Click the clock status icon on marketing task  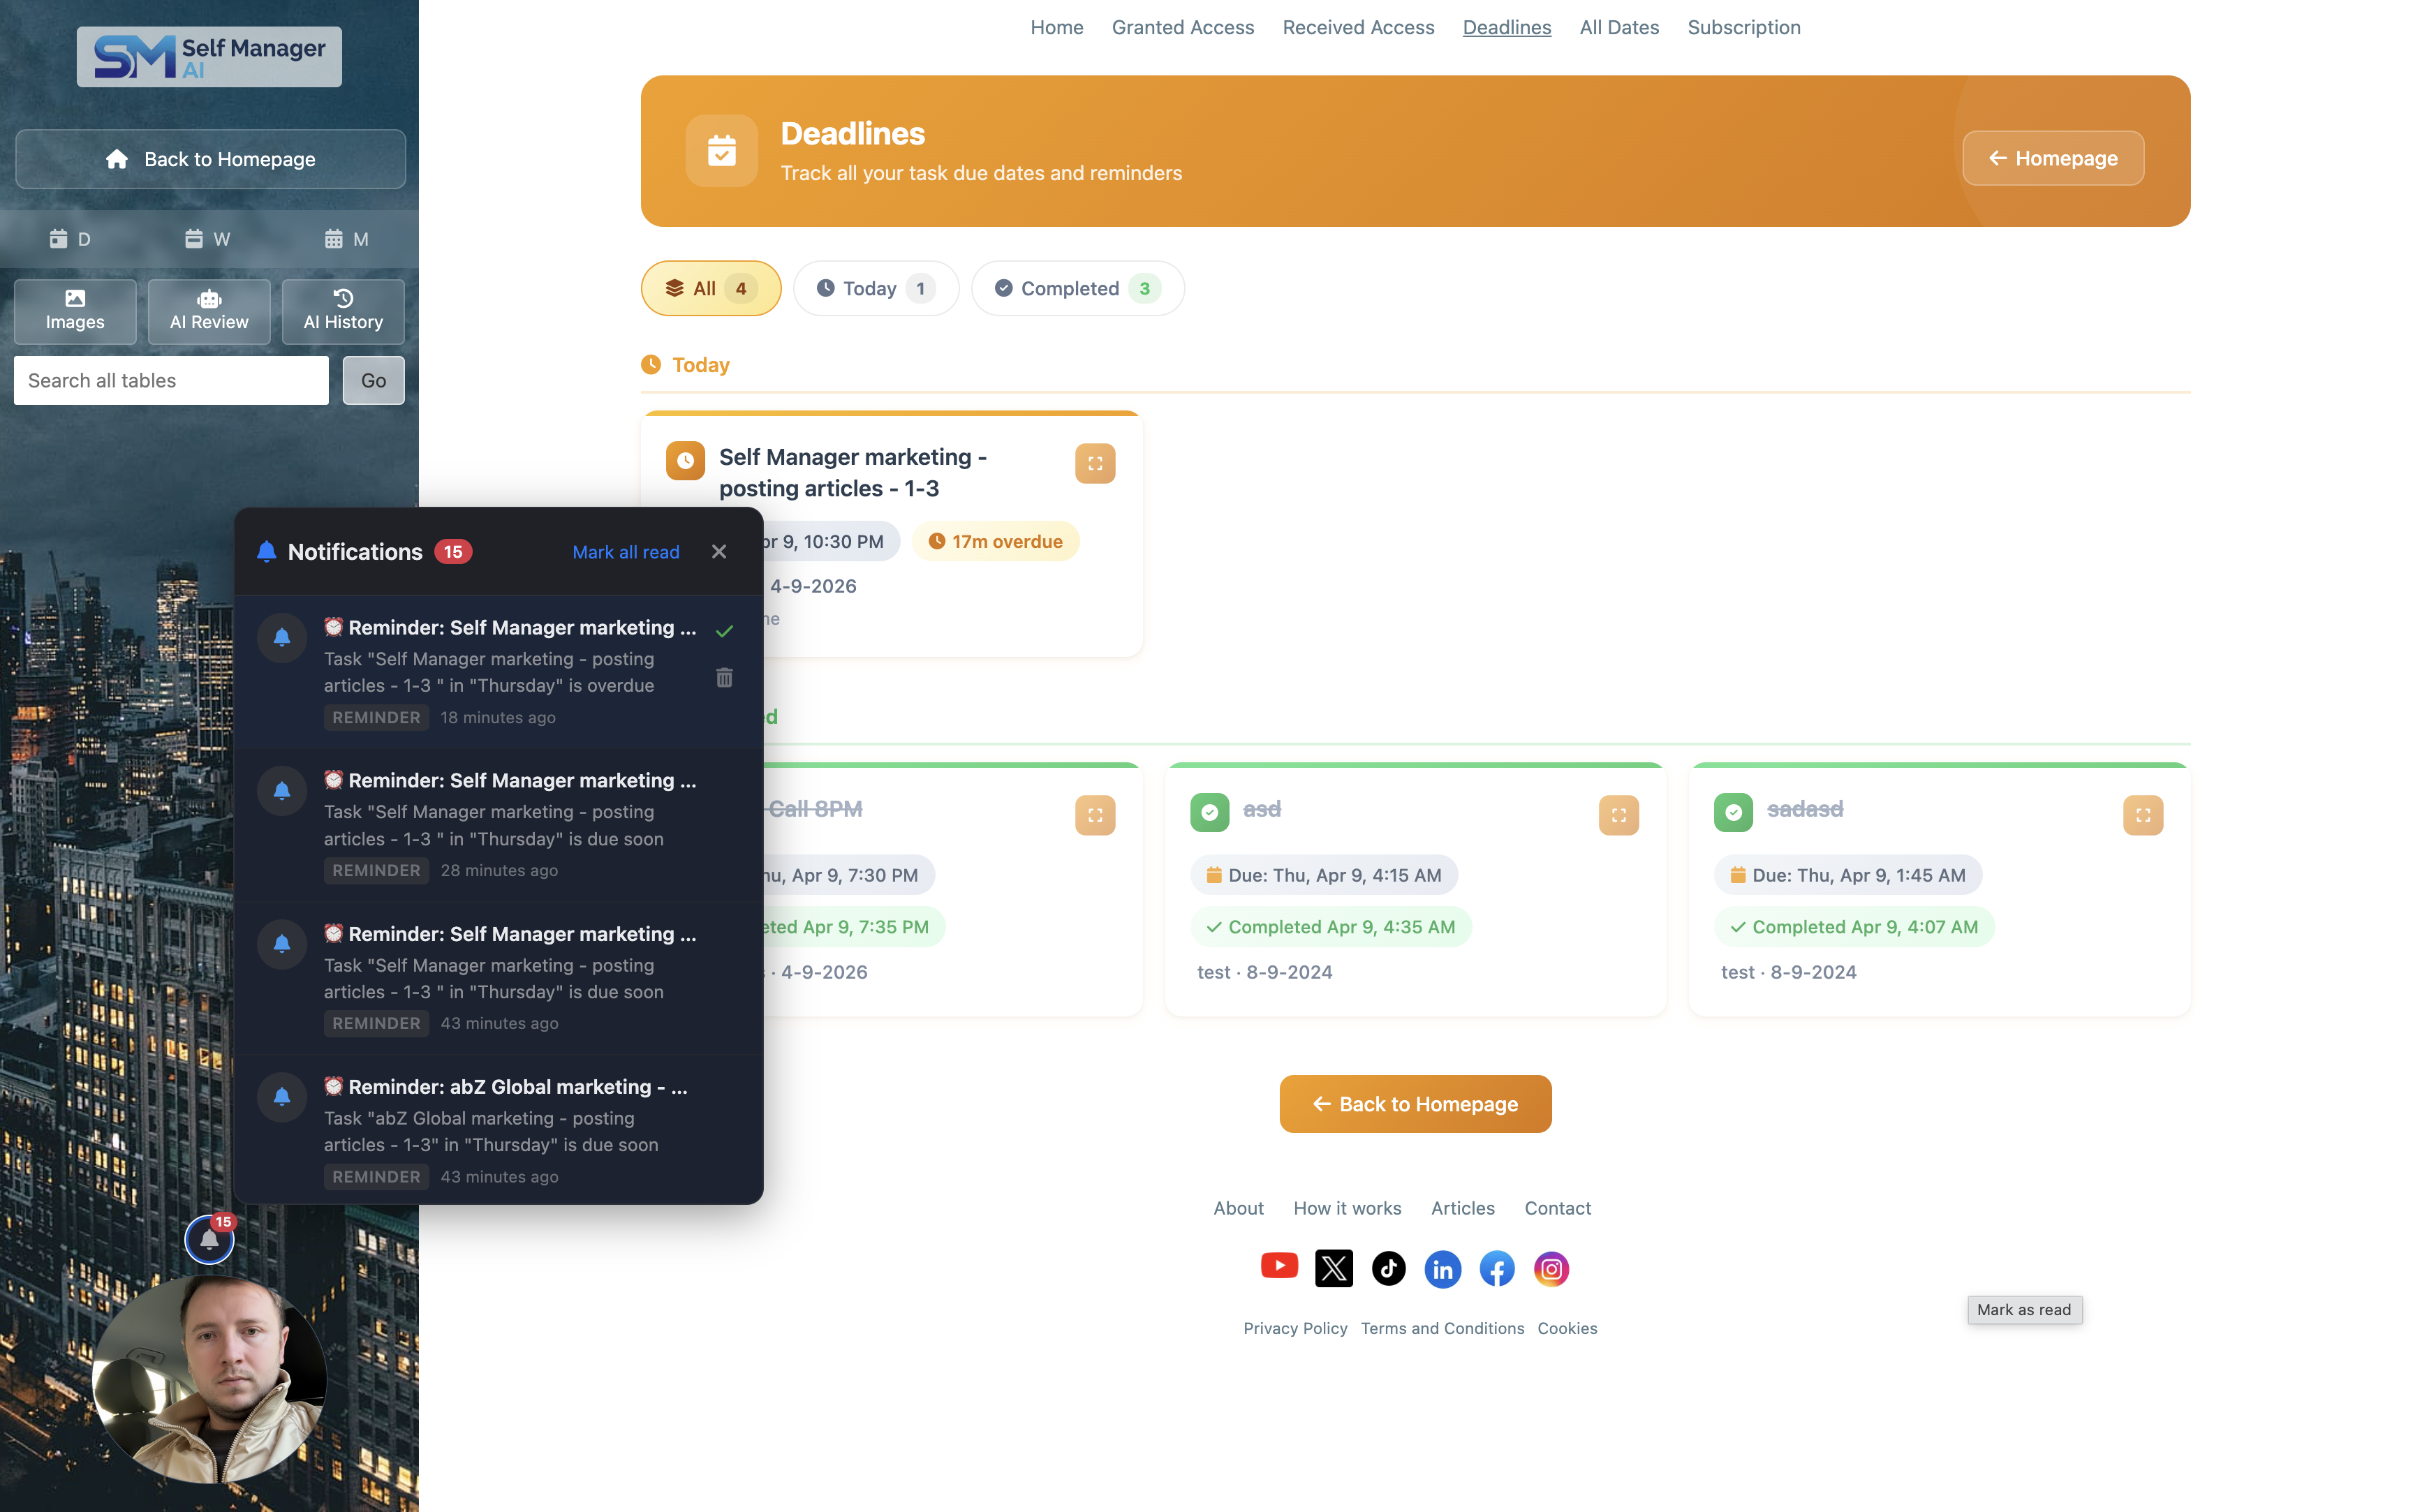coord(686,460)
